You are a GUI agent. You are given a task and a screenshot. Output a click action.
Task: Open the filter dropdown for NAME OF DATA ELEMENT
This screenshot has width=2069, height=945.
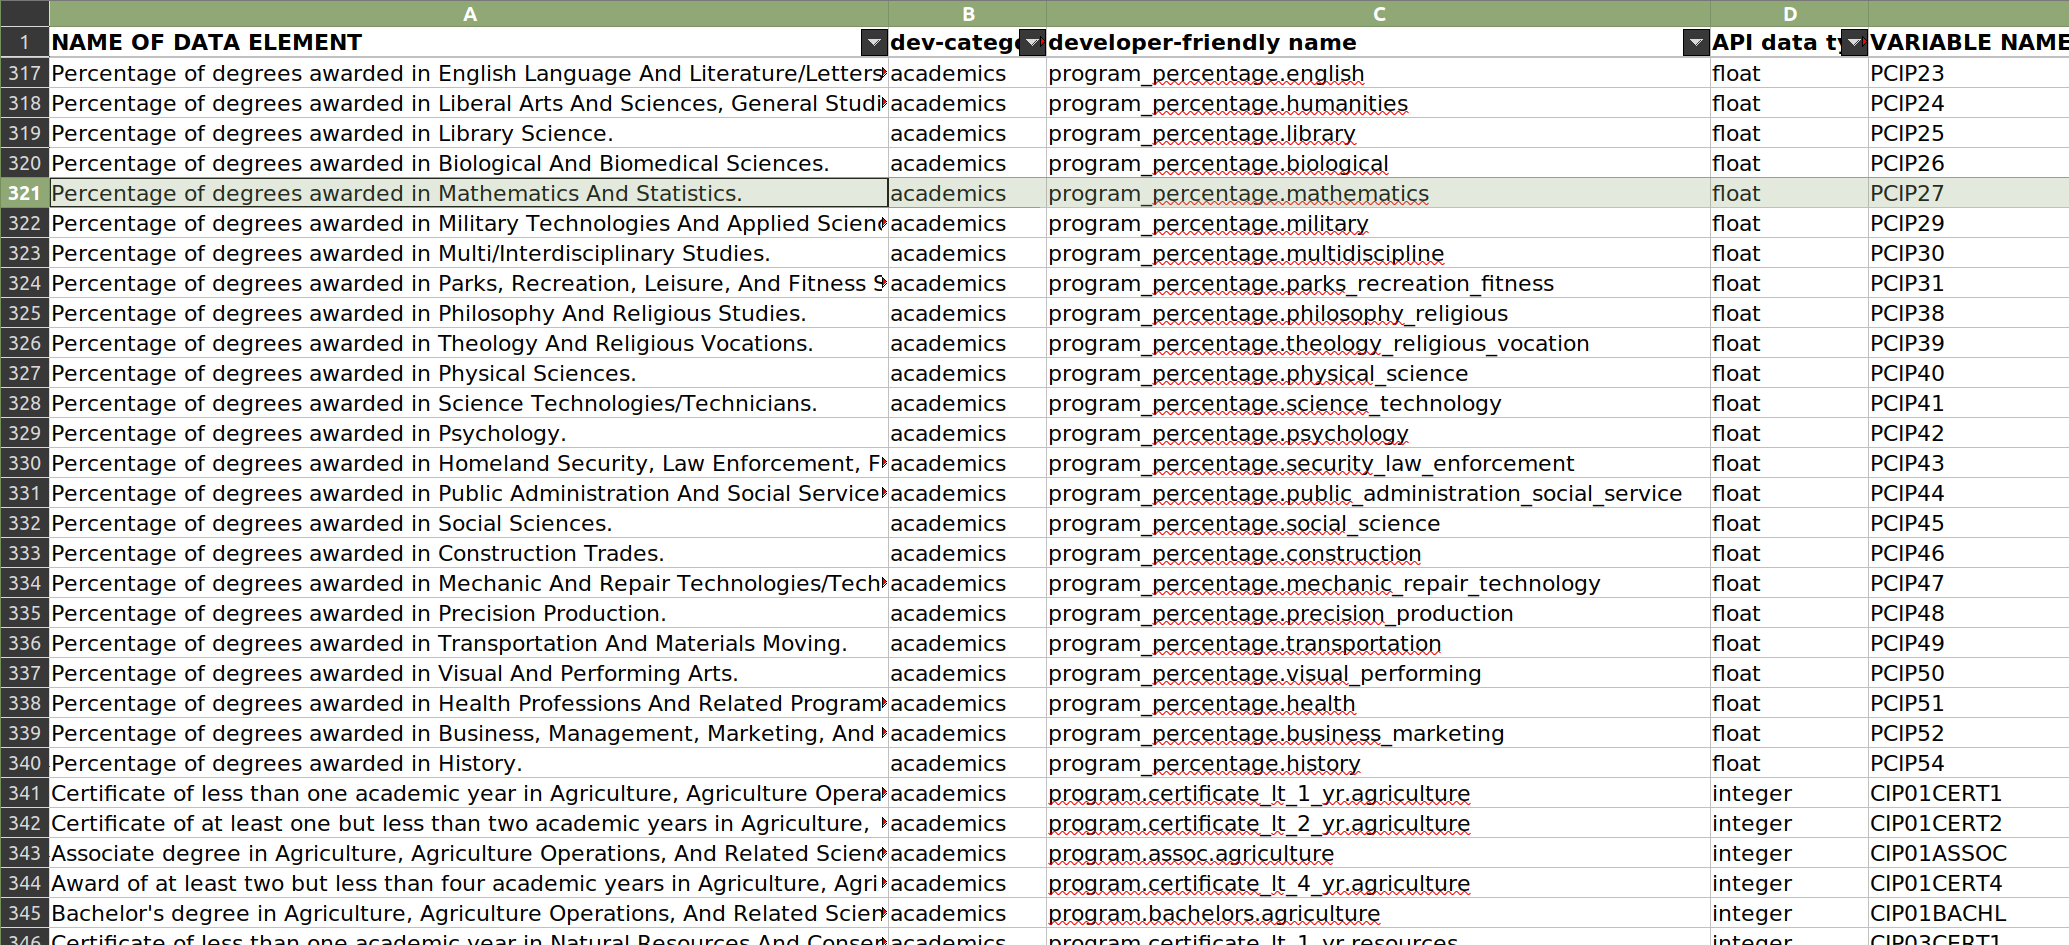coord(873,42)
